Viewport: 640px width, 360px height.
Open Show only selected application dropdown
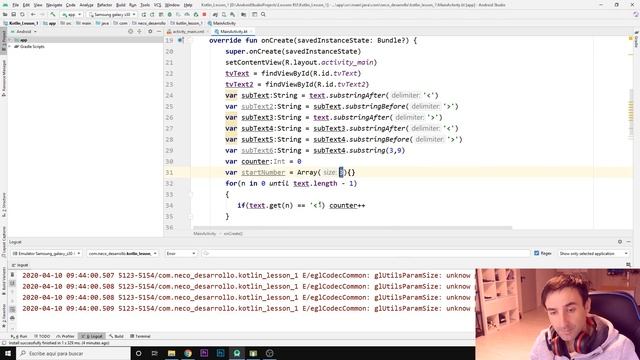click(593, 253)
